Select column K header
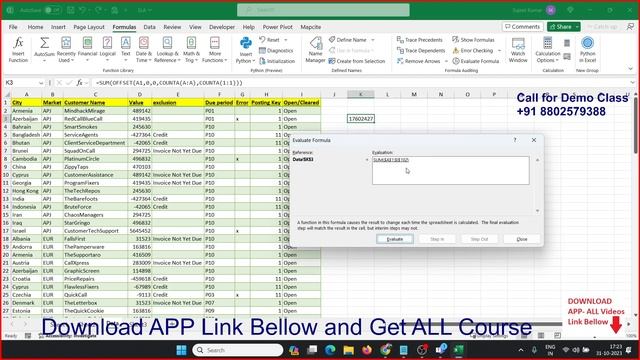Screen dimensions: 640x360 (361, 94)
